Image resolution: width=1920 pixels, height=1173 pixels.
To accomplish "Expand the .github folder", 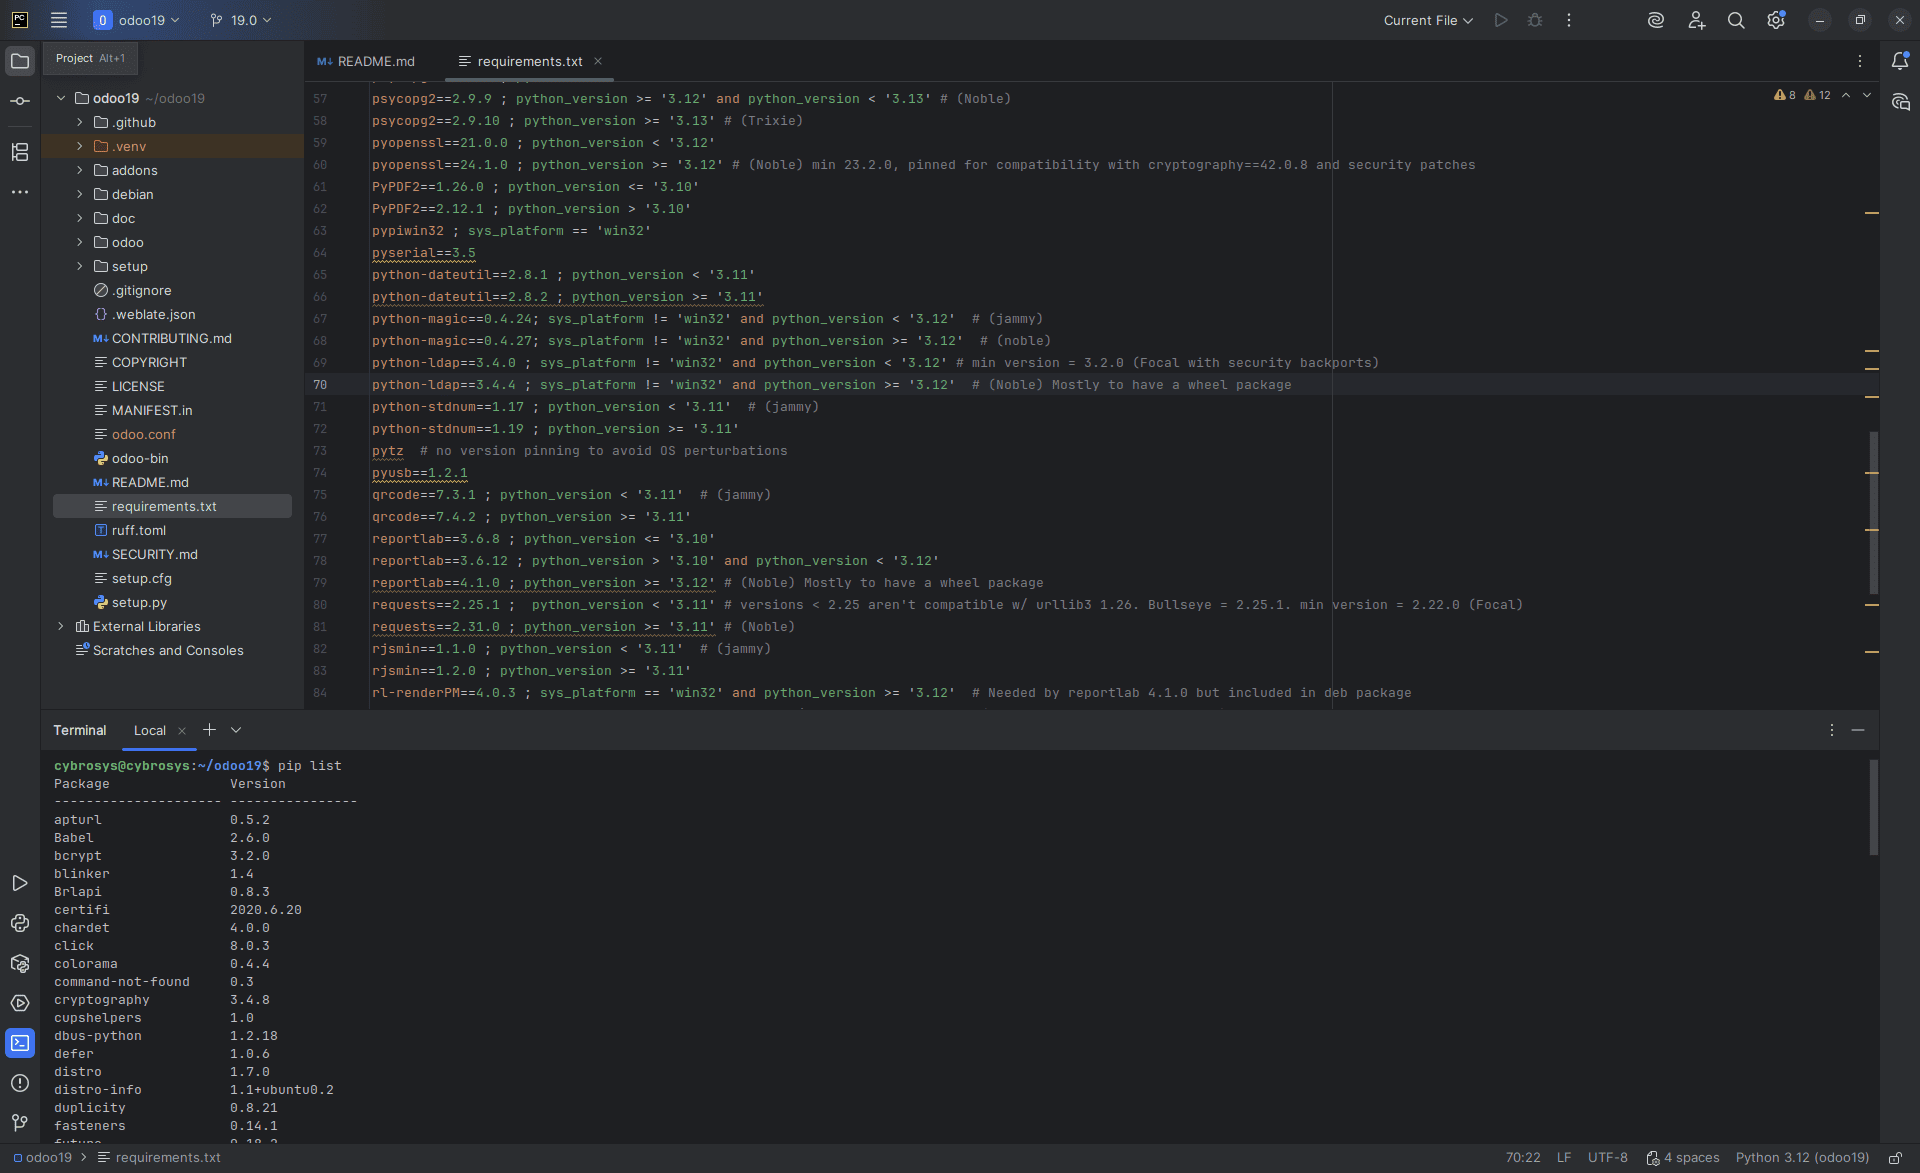I will [80, 122].
